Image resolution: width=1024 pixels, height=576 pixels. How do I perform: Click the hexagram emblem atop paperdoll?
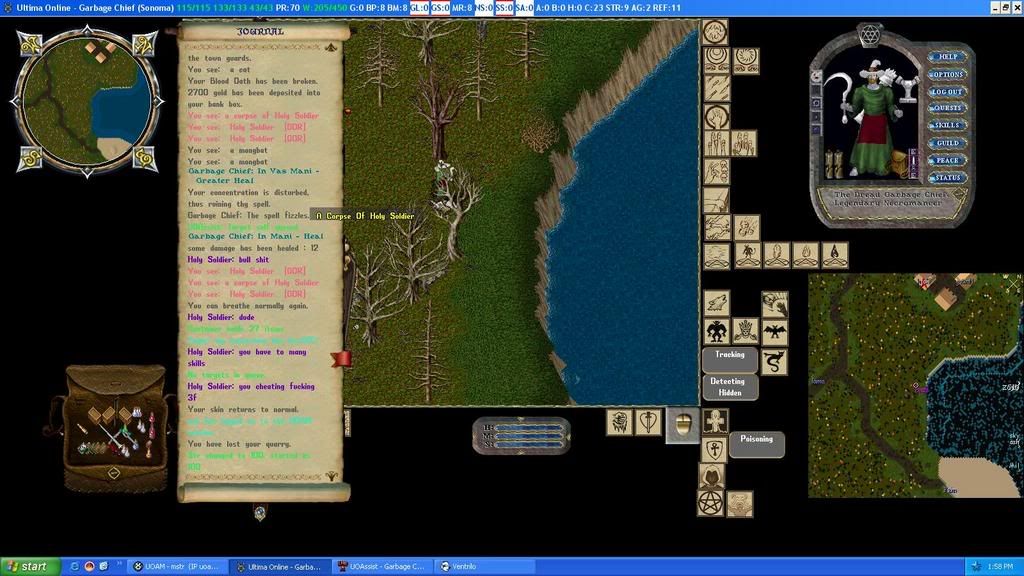869,35
